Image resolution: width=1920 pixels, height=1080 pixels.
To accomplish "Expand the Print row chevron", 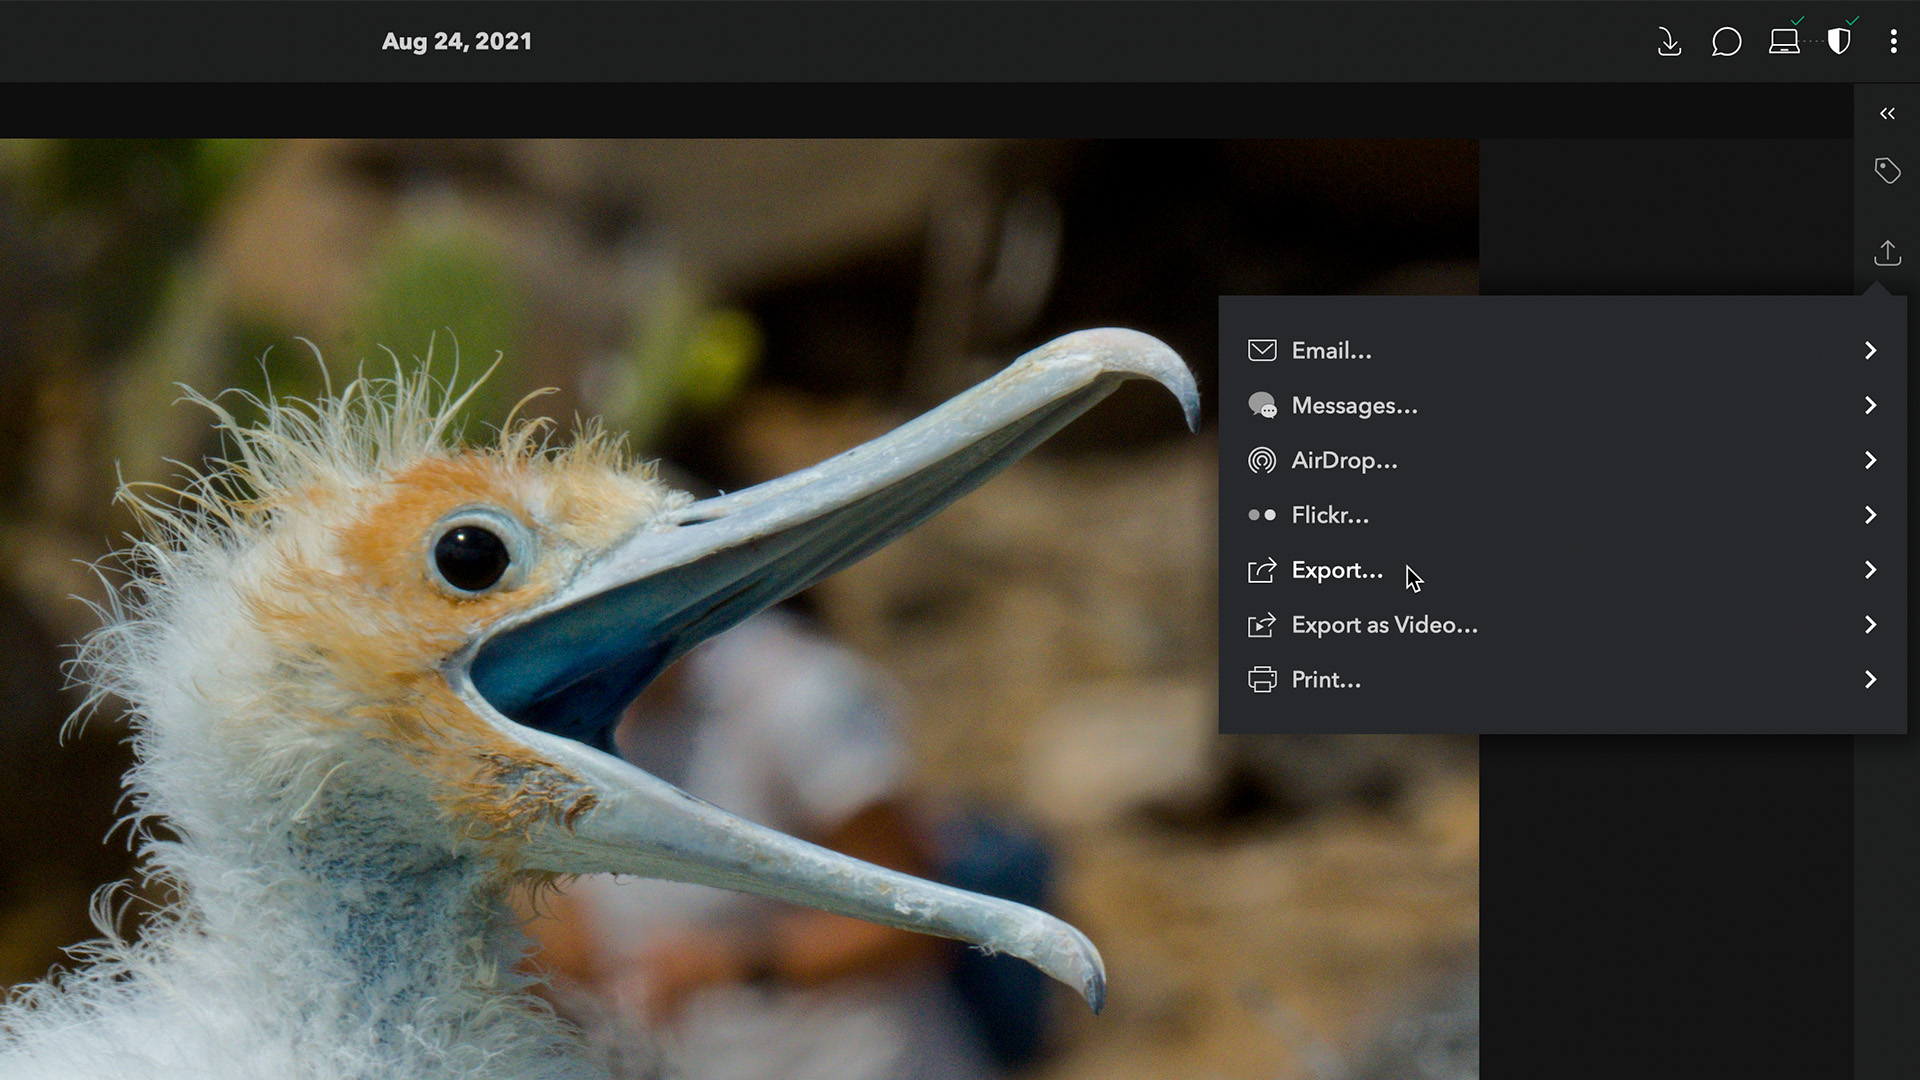I will pyautogui.click(x=1870, y=680).
